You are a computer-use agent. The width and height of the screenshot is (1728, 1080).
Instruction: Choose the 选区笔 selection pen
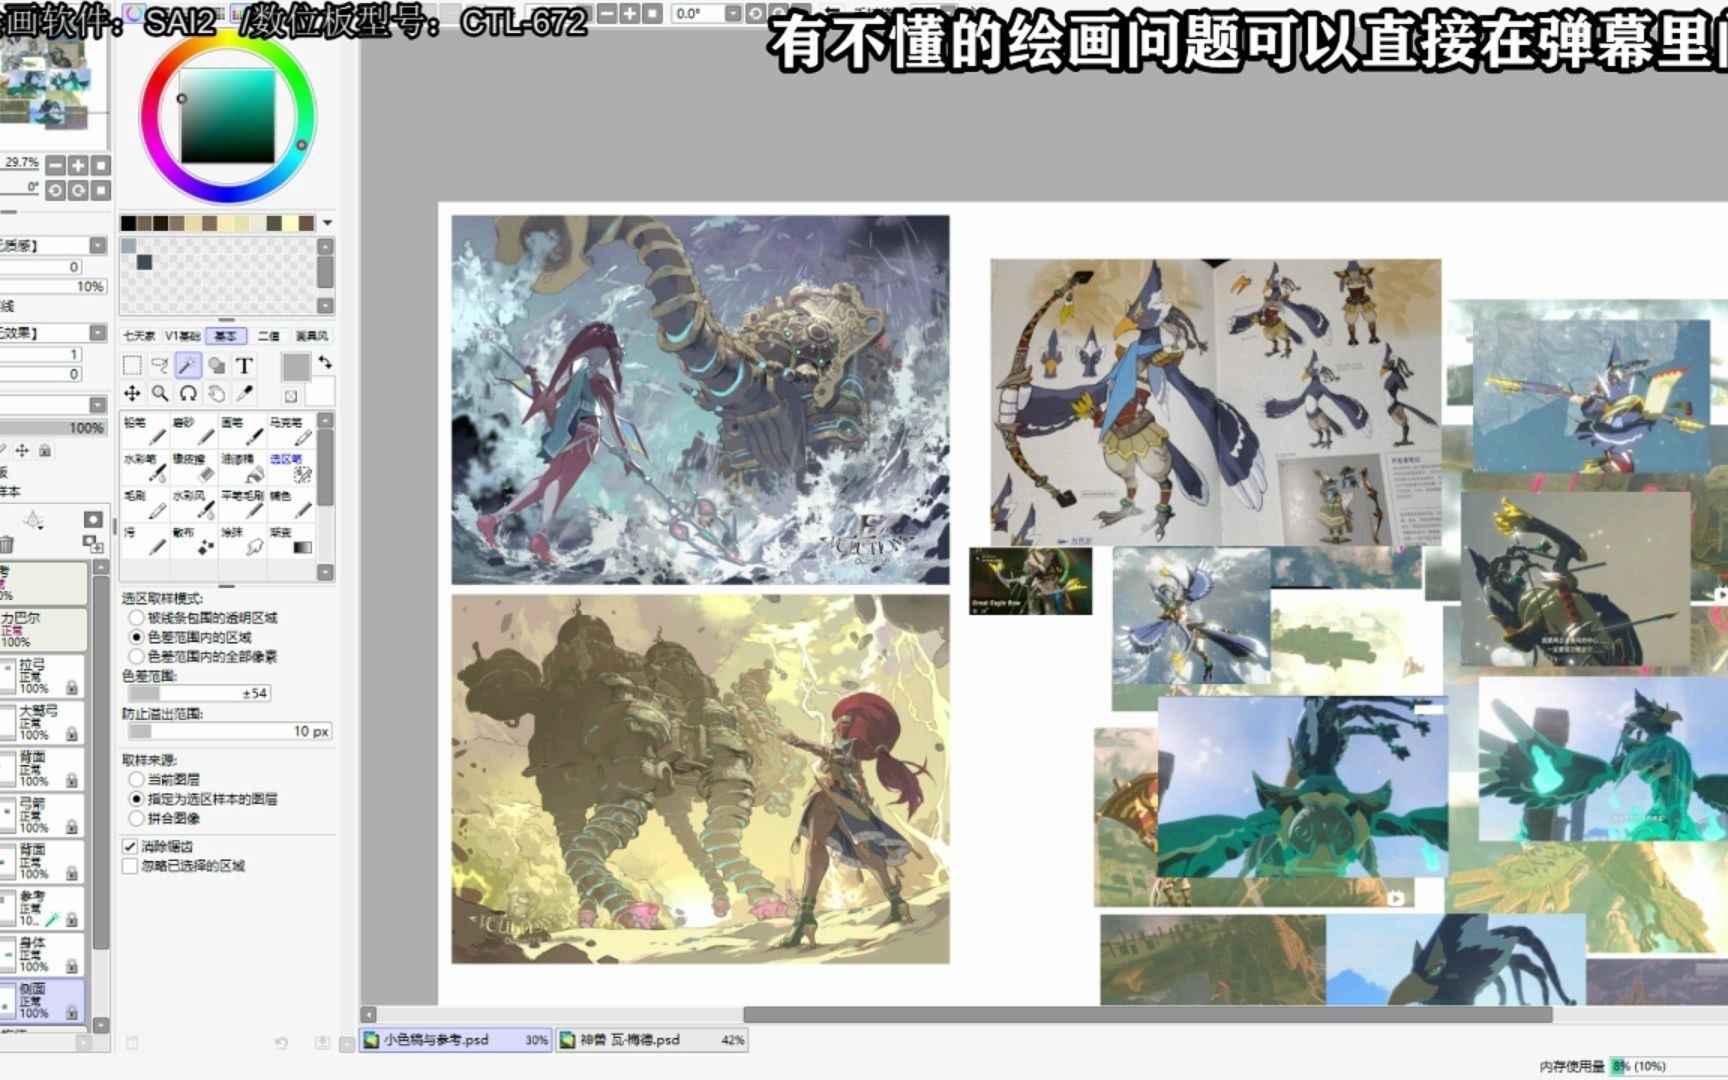pos(290,468)
